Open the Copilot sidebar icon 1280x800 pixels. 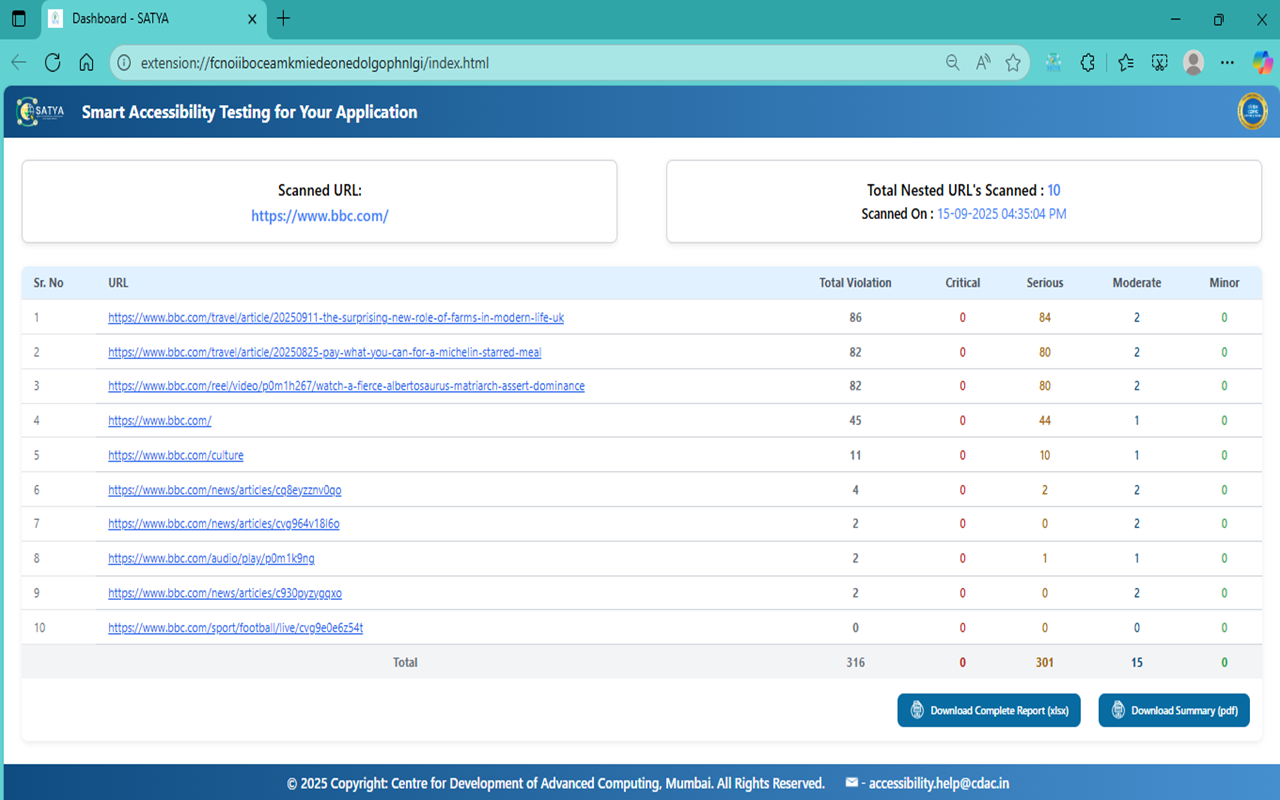click(x=1262, y=63)
